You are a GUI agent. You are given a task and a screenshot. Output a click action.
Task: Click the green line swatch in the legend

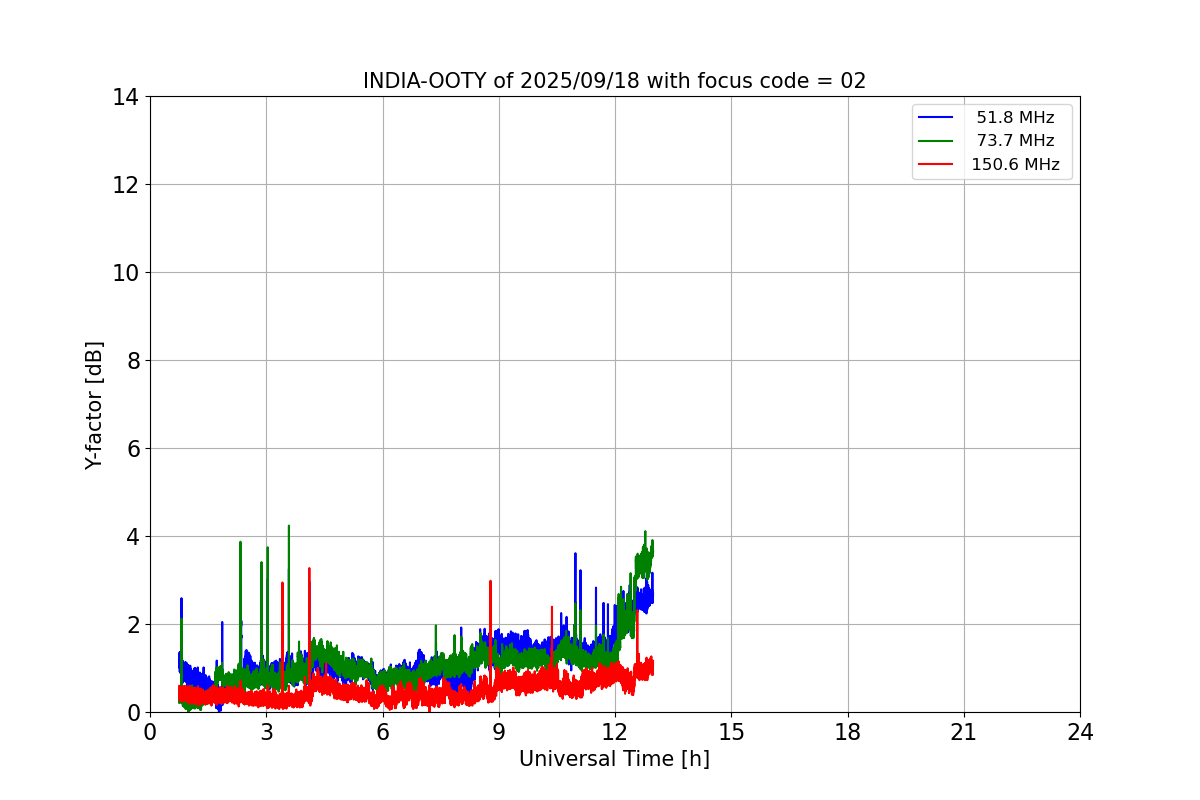(936, 141)
